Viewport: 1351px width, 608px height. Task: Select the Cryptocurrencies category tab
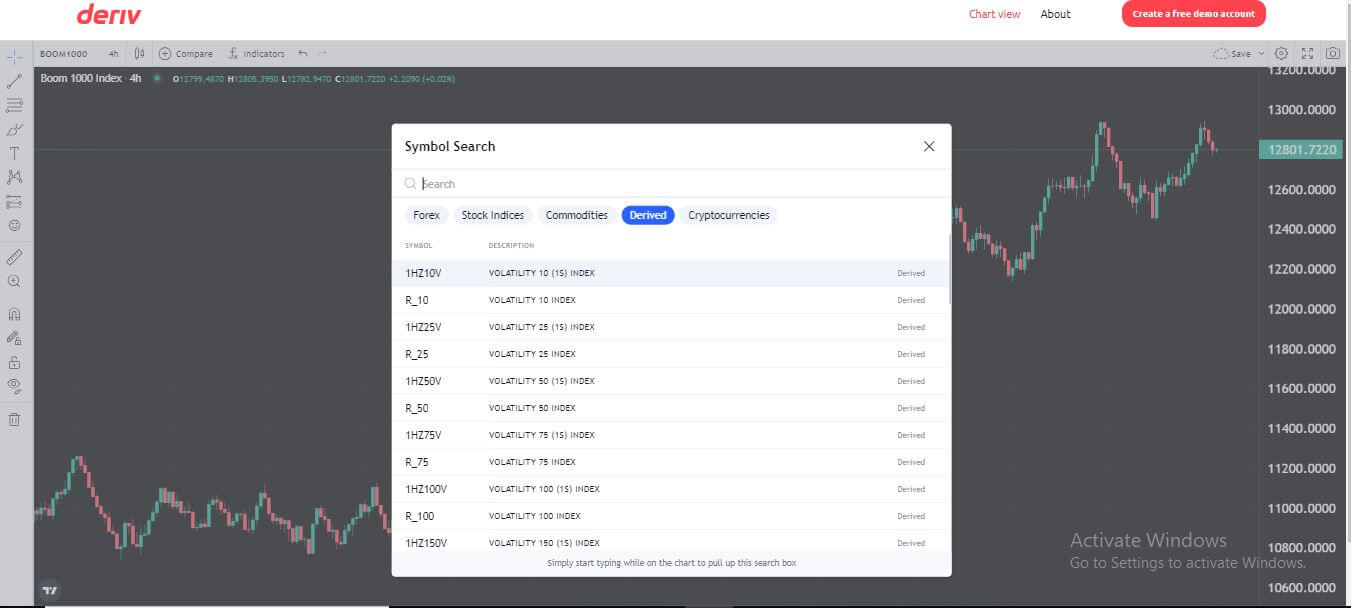point(728,215)
